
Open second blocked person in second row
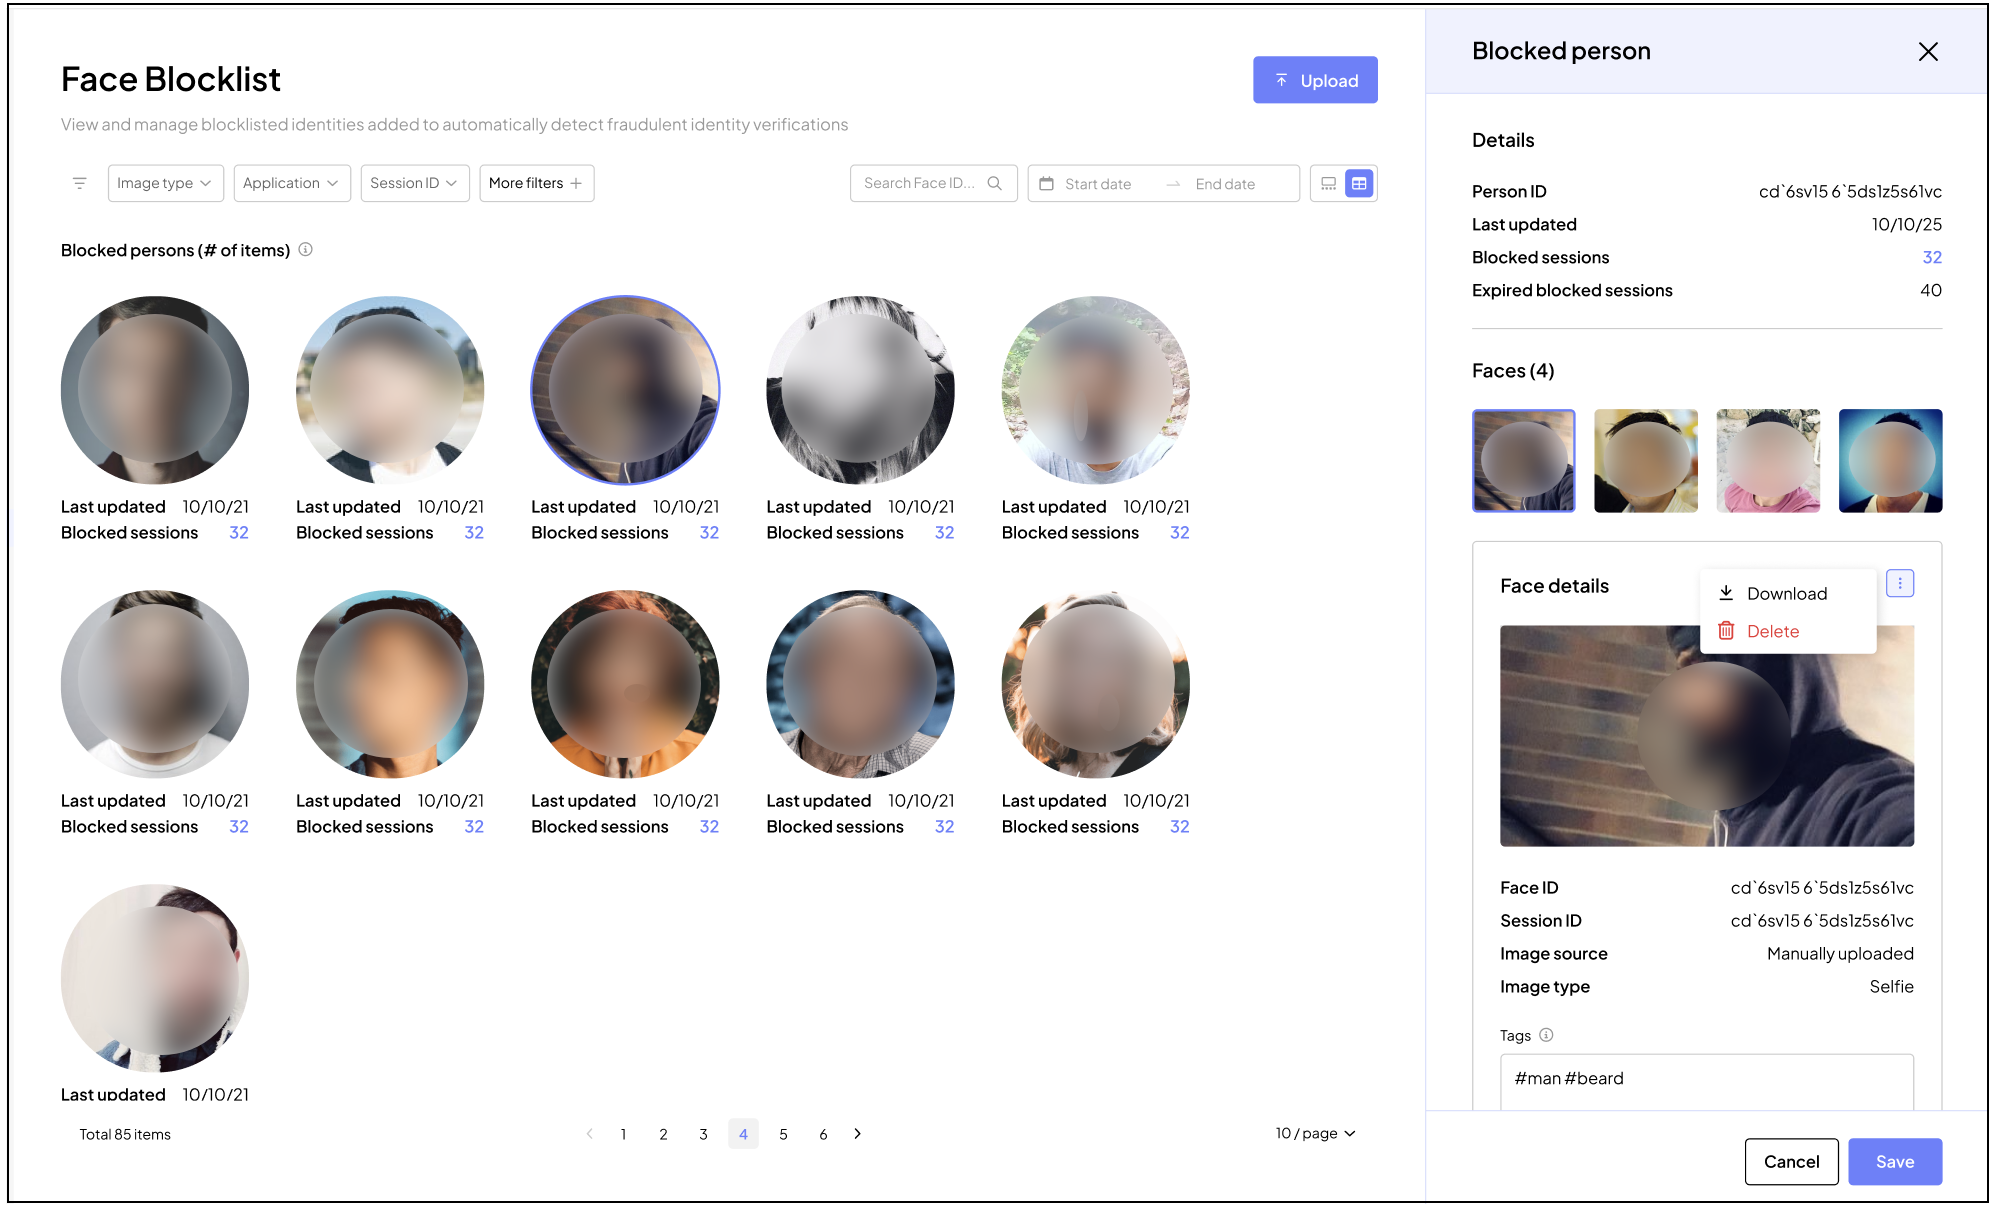390,684
